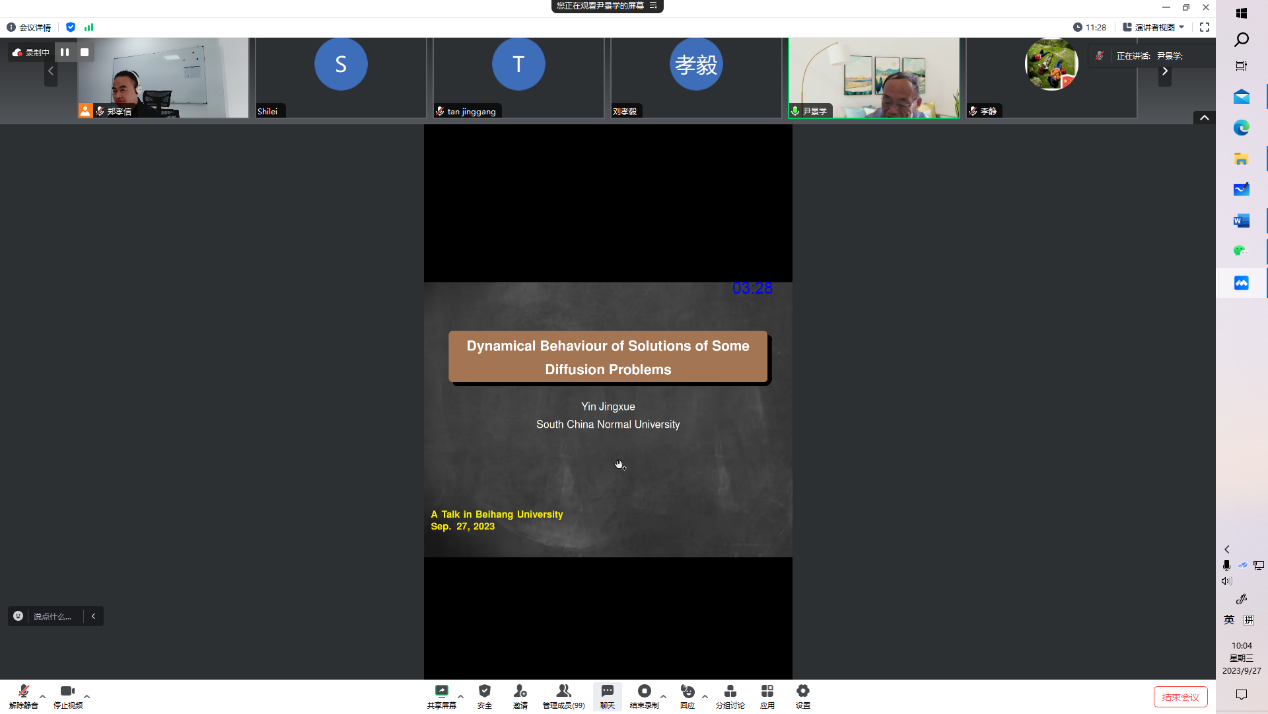Click the red End Meeting button
Image resolution: width=1268 pixels, height=714 pixels.
[1180, 697]
